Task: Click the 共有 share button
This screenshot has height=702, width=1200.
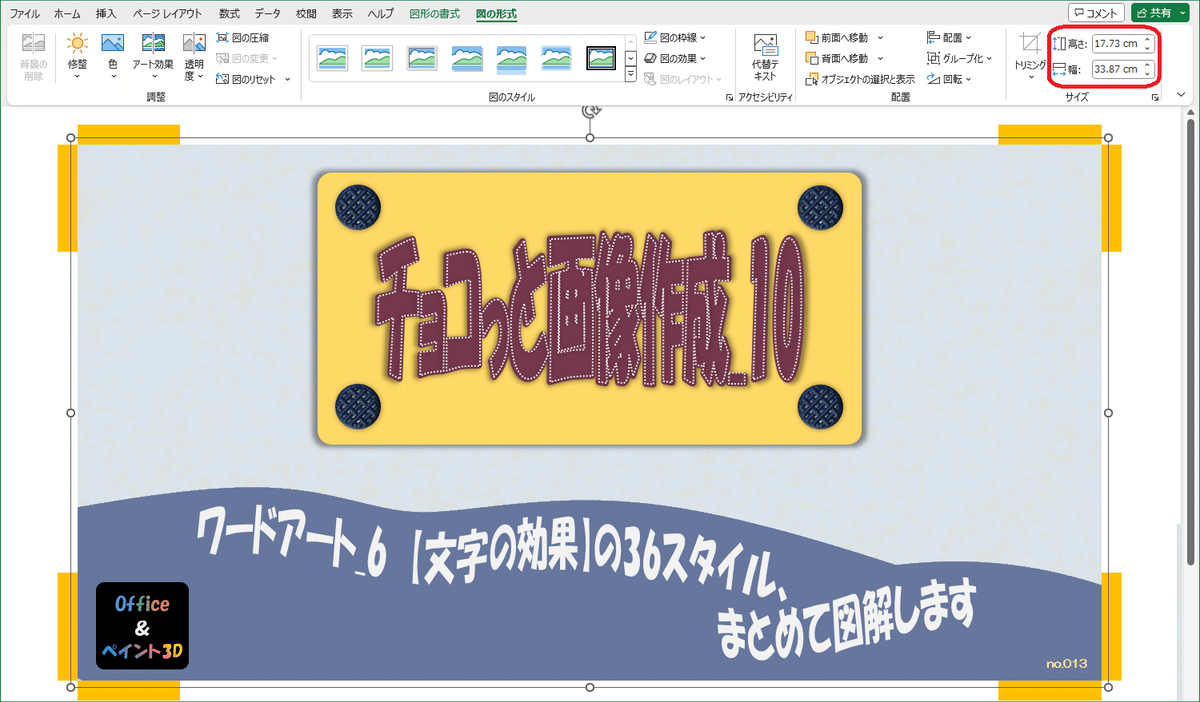Action: pos(1159,13)
